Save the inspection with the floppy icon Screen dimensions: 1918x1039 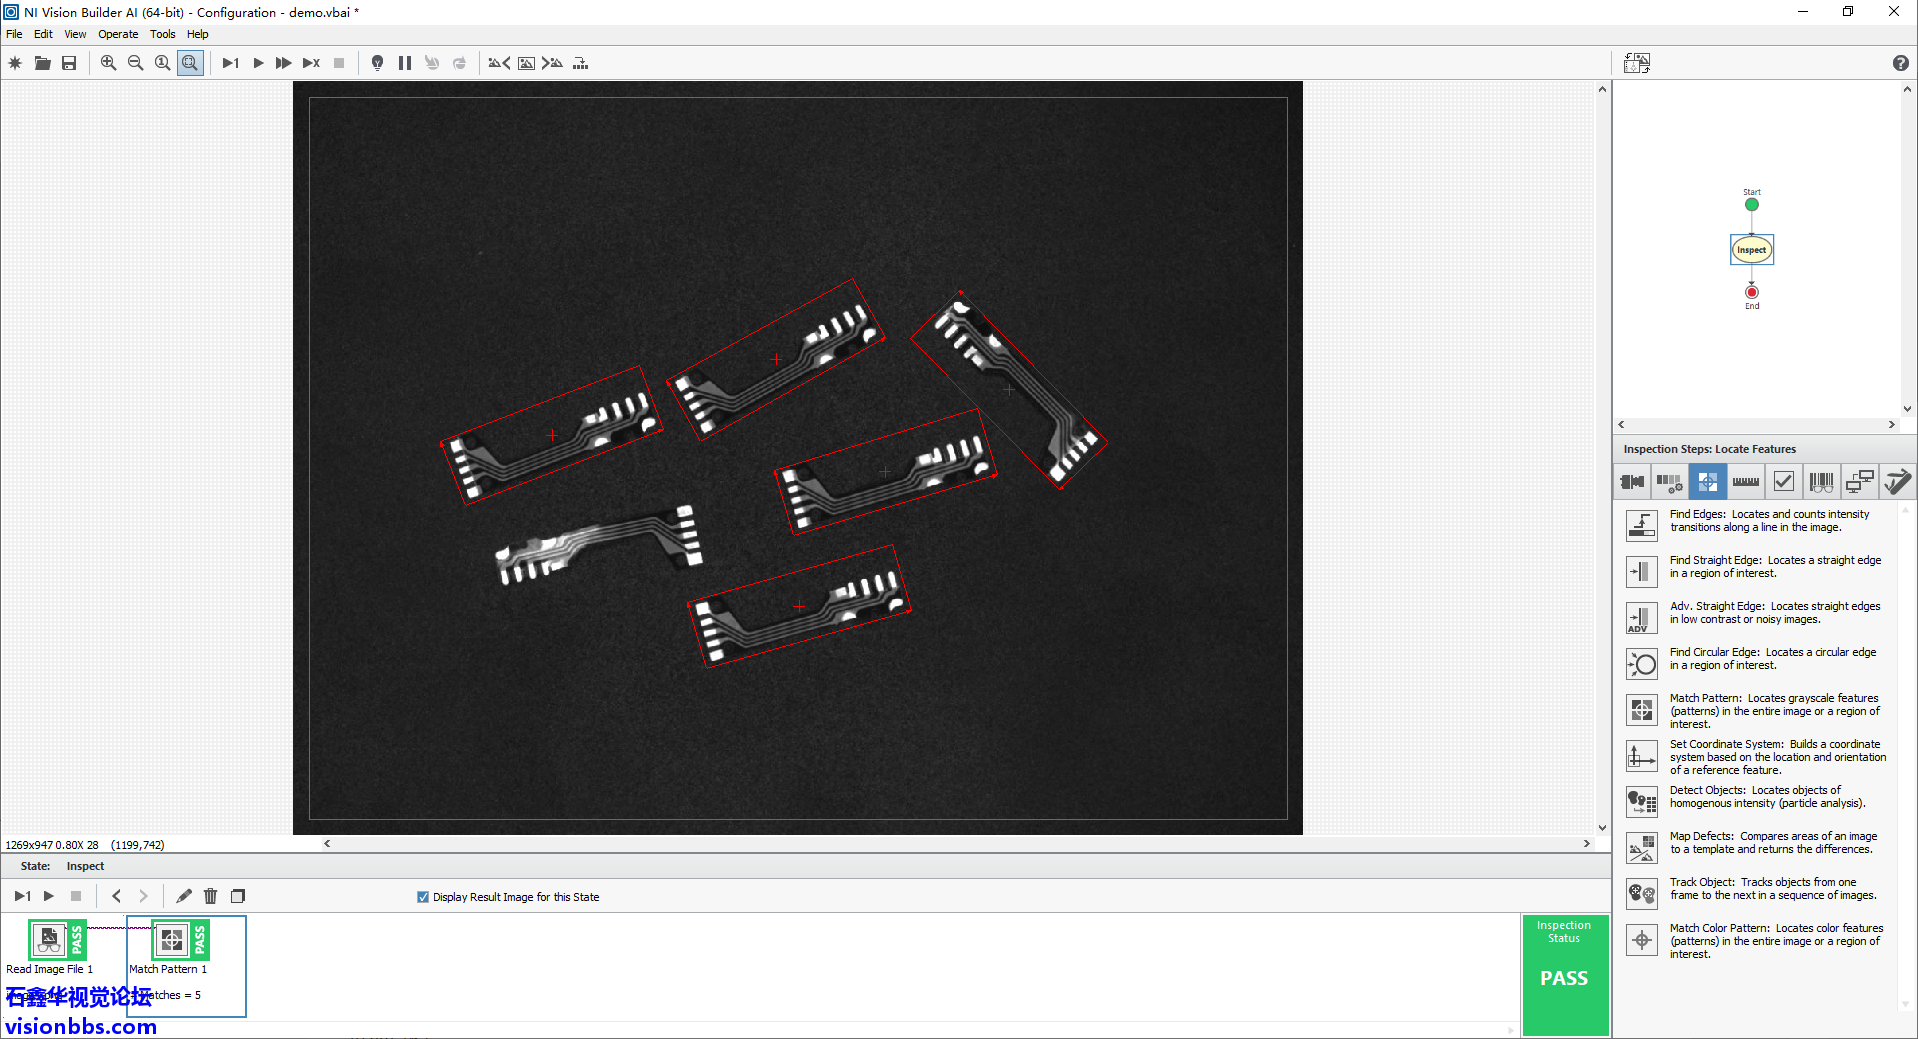(x=69, y=63)
